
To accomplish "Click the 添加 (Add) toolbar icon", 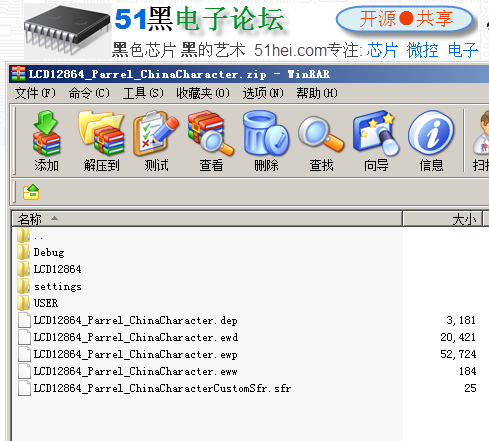I will coord(46,141).
